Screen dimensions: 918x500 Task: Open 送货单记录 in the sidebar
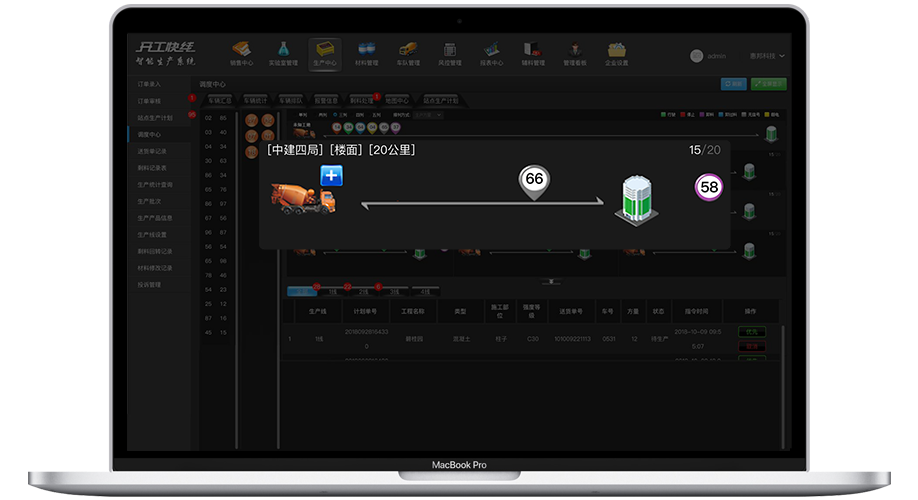click(153, 151)
